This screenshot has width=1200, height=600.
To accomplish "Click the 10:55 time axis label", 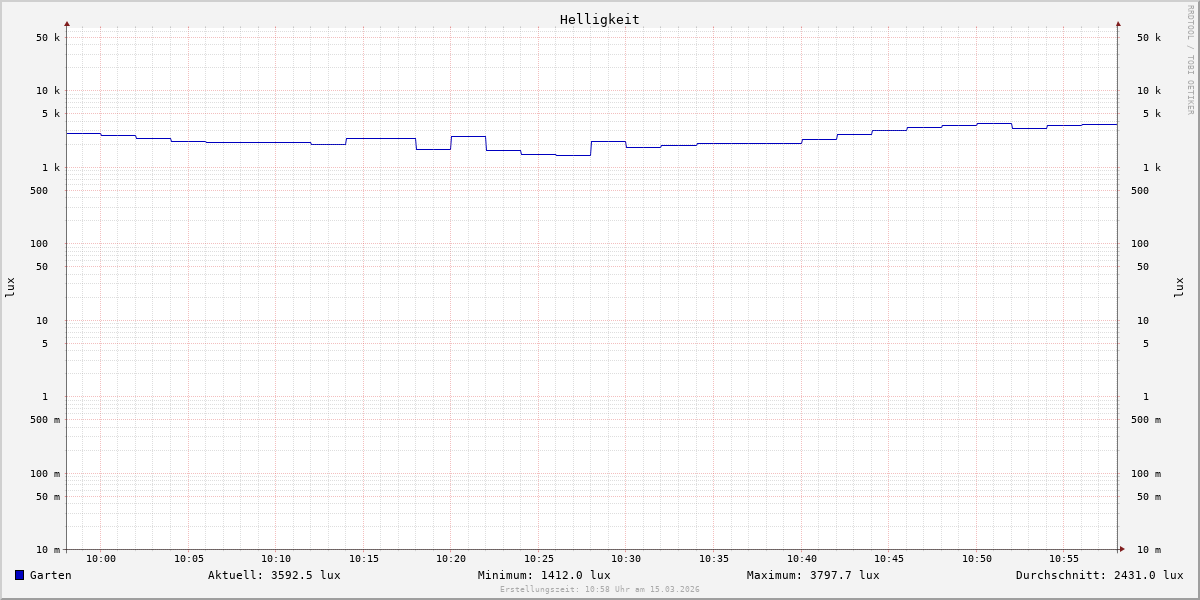I will click(x=1064, y=559).
